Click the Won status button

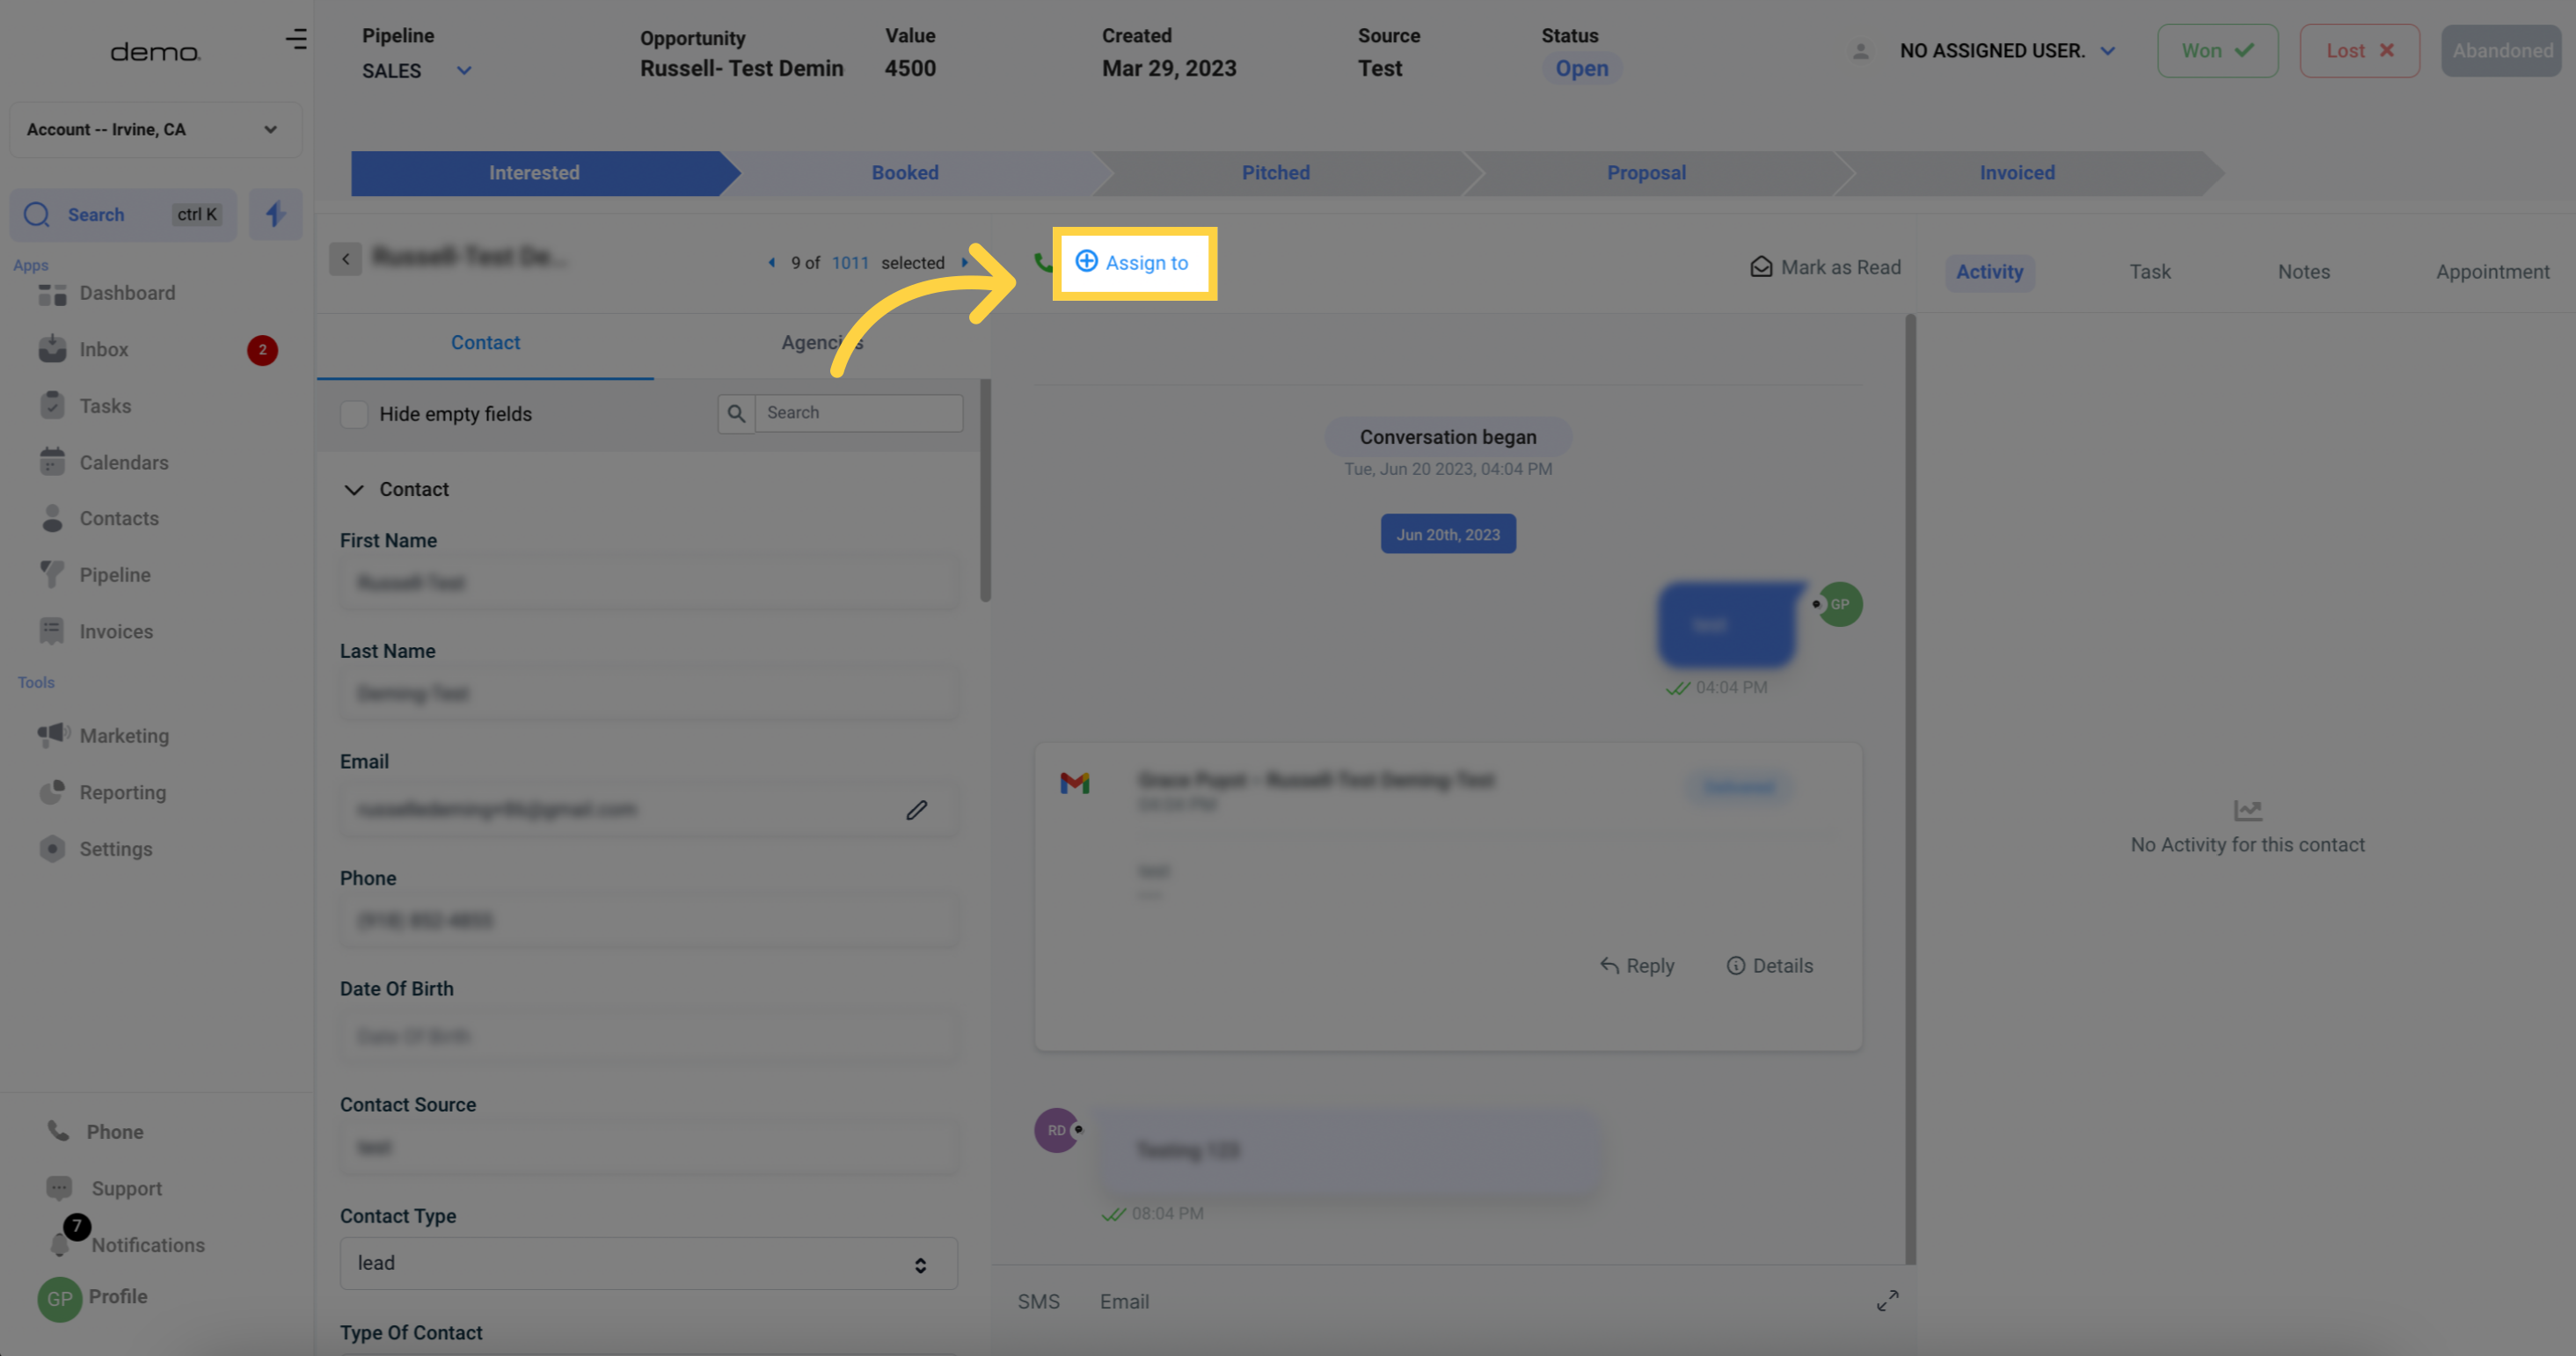coord(2218,49)
